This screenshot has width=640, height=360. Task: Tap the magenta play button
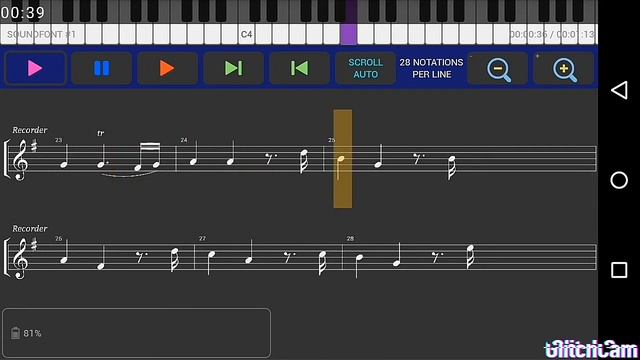click(x=35, y=68)
